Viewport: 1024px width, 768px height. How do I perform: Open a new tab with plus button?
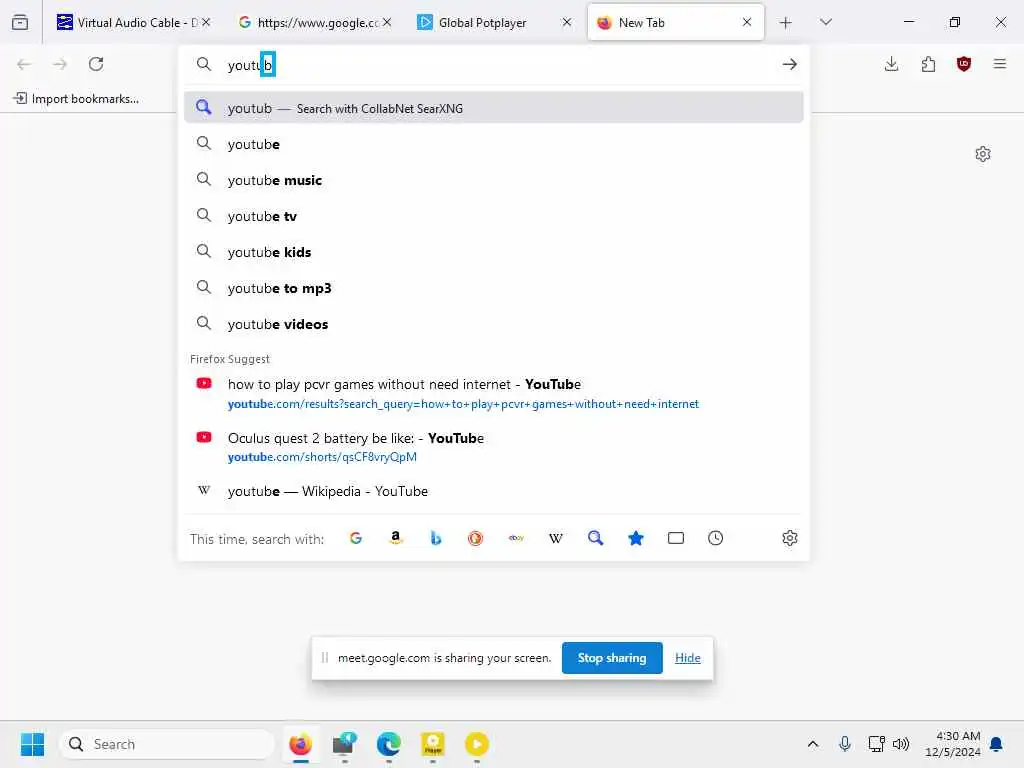click(x=786, y=23)
